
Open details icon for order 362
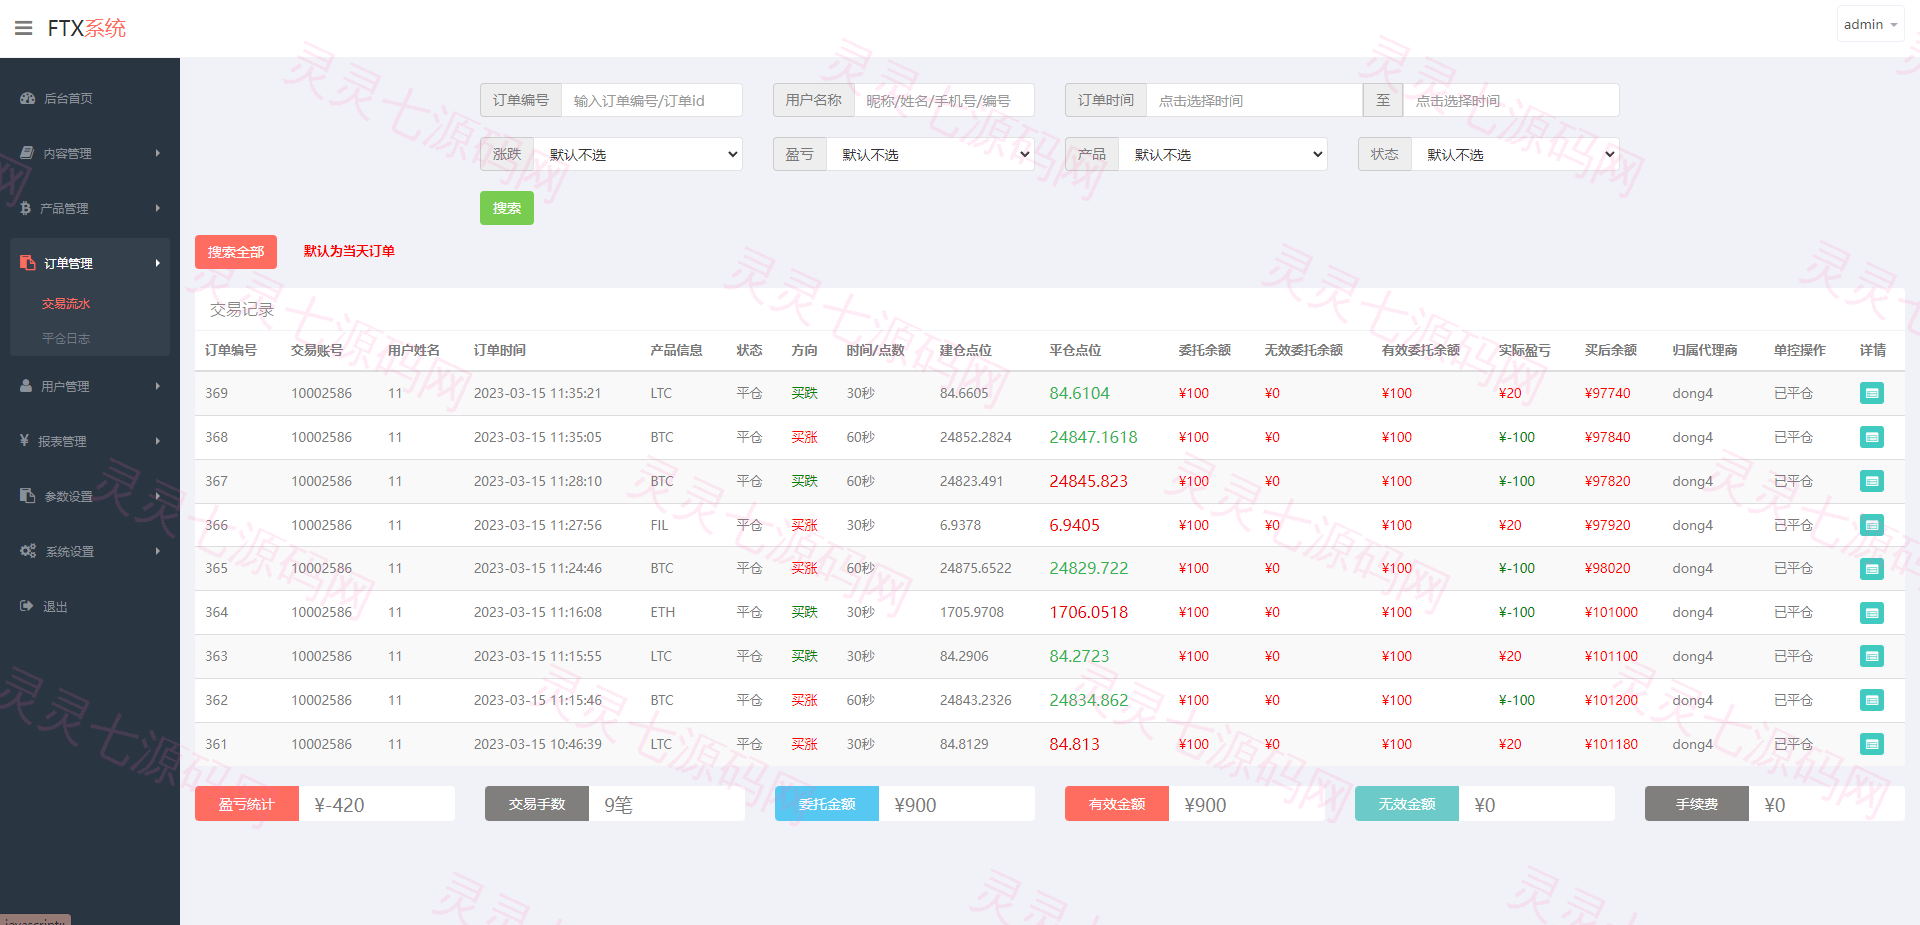tap(1872, 700)
